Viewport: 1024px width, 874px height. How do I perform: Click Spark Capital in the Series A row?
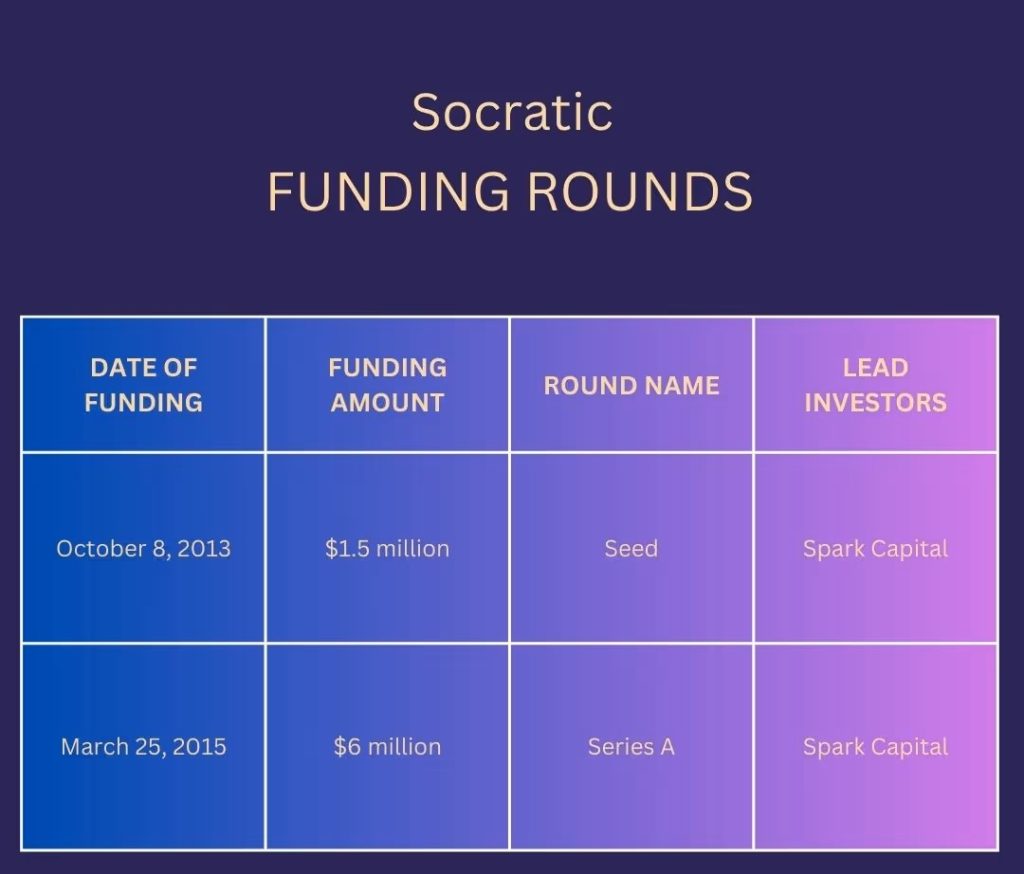pos(875,747)
